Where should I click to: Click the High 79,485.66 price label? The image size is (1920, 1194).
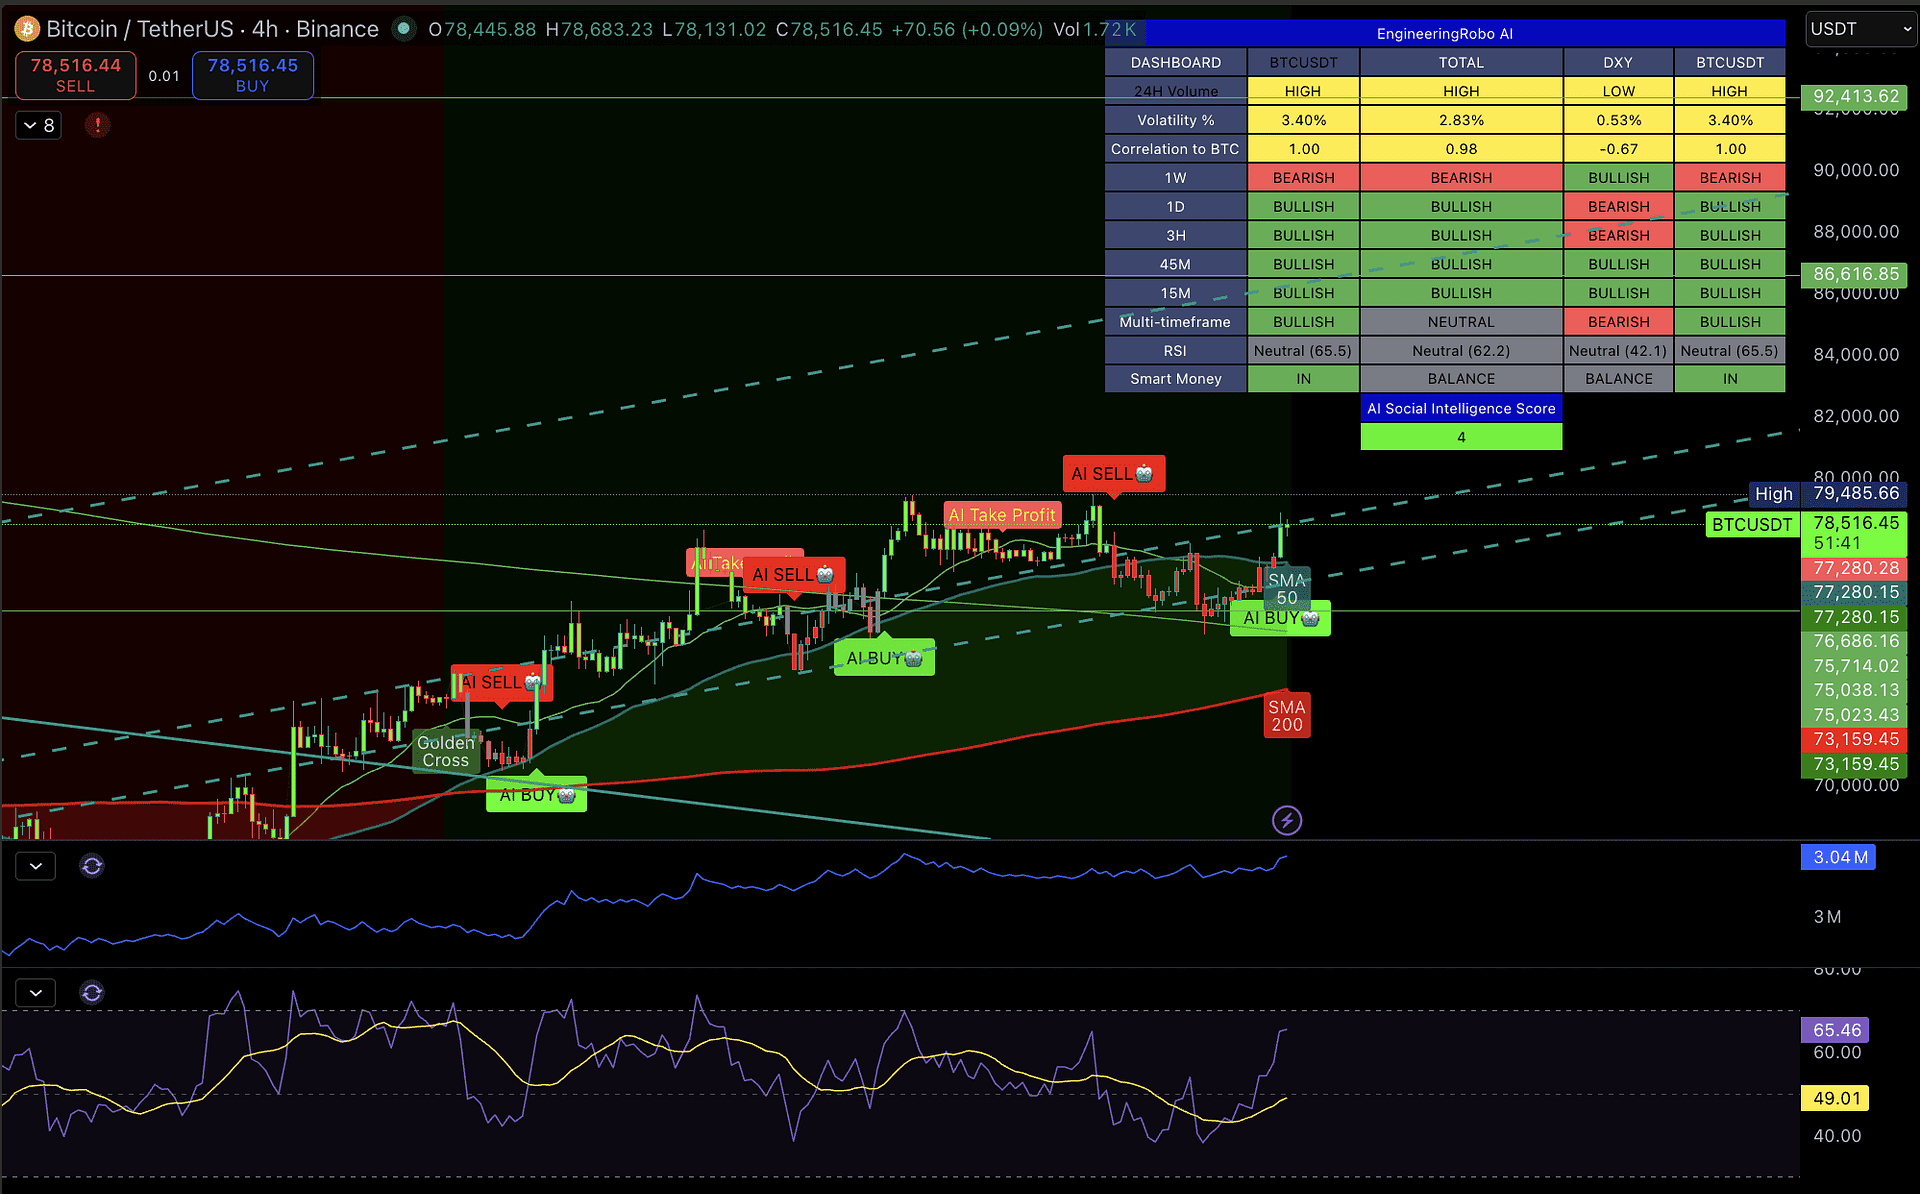[x=1827, y=493]
